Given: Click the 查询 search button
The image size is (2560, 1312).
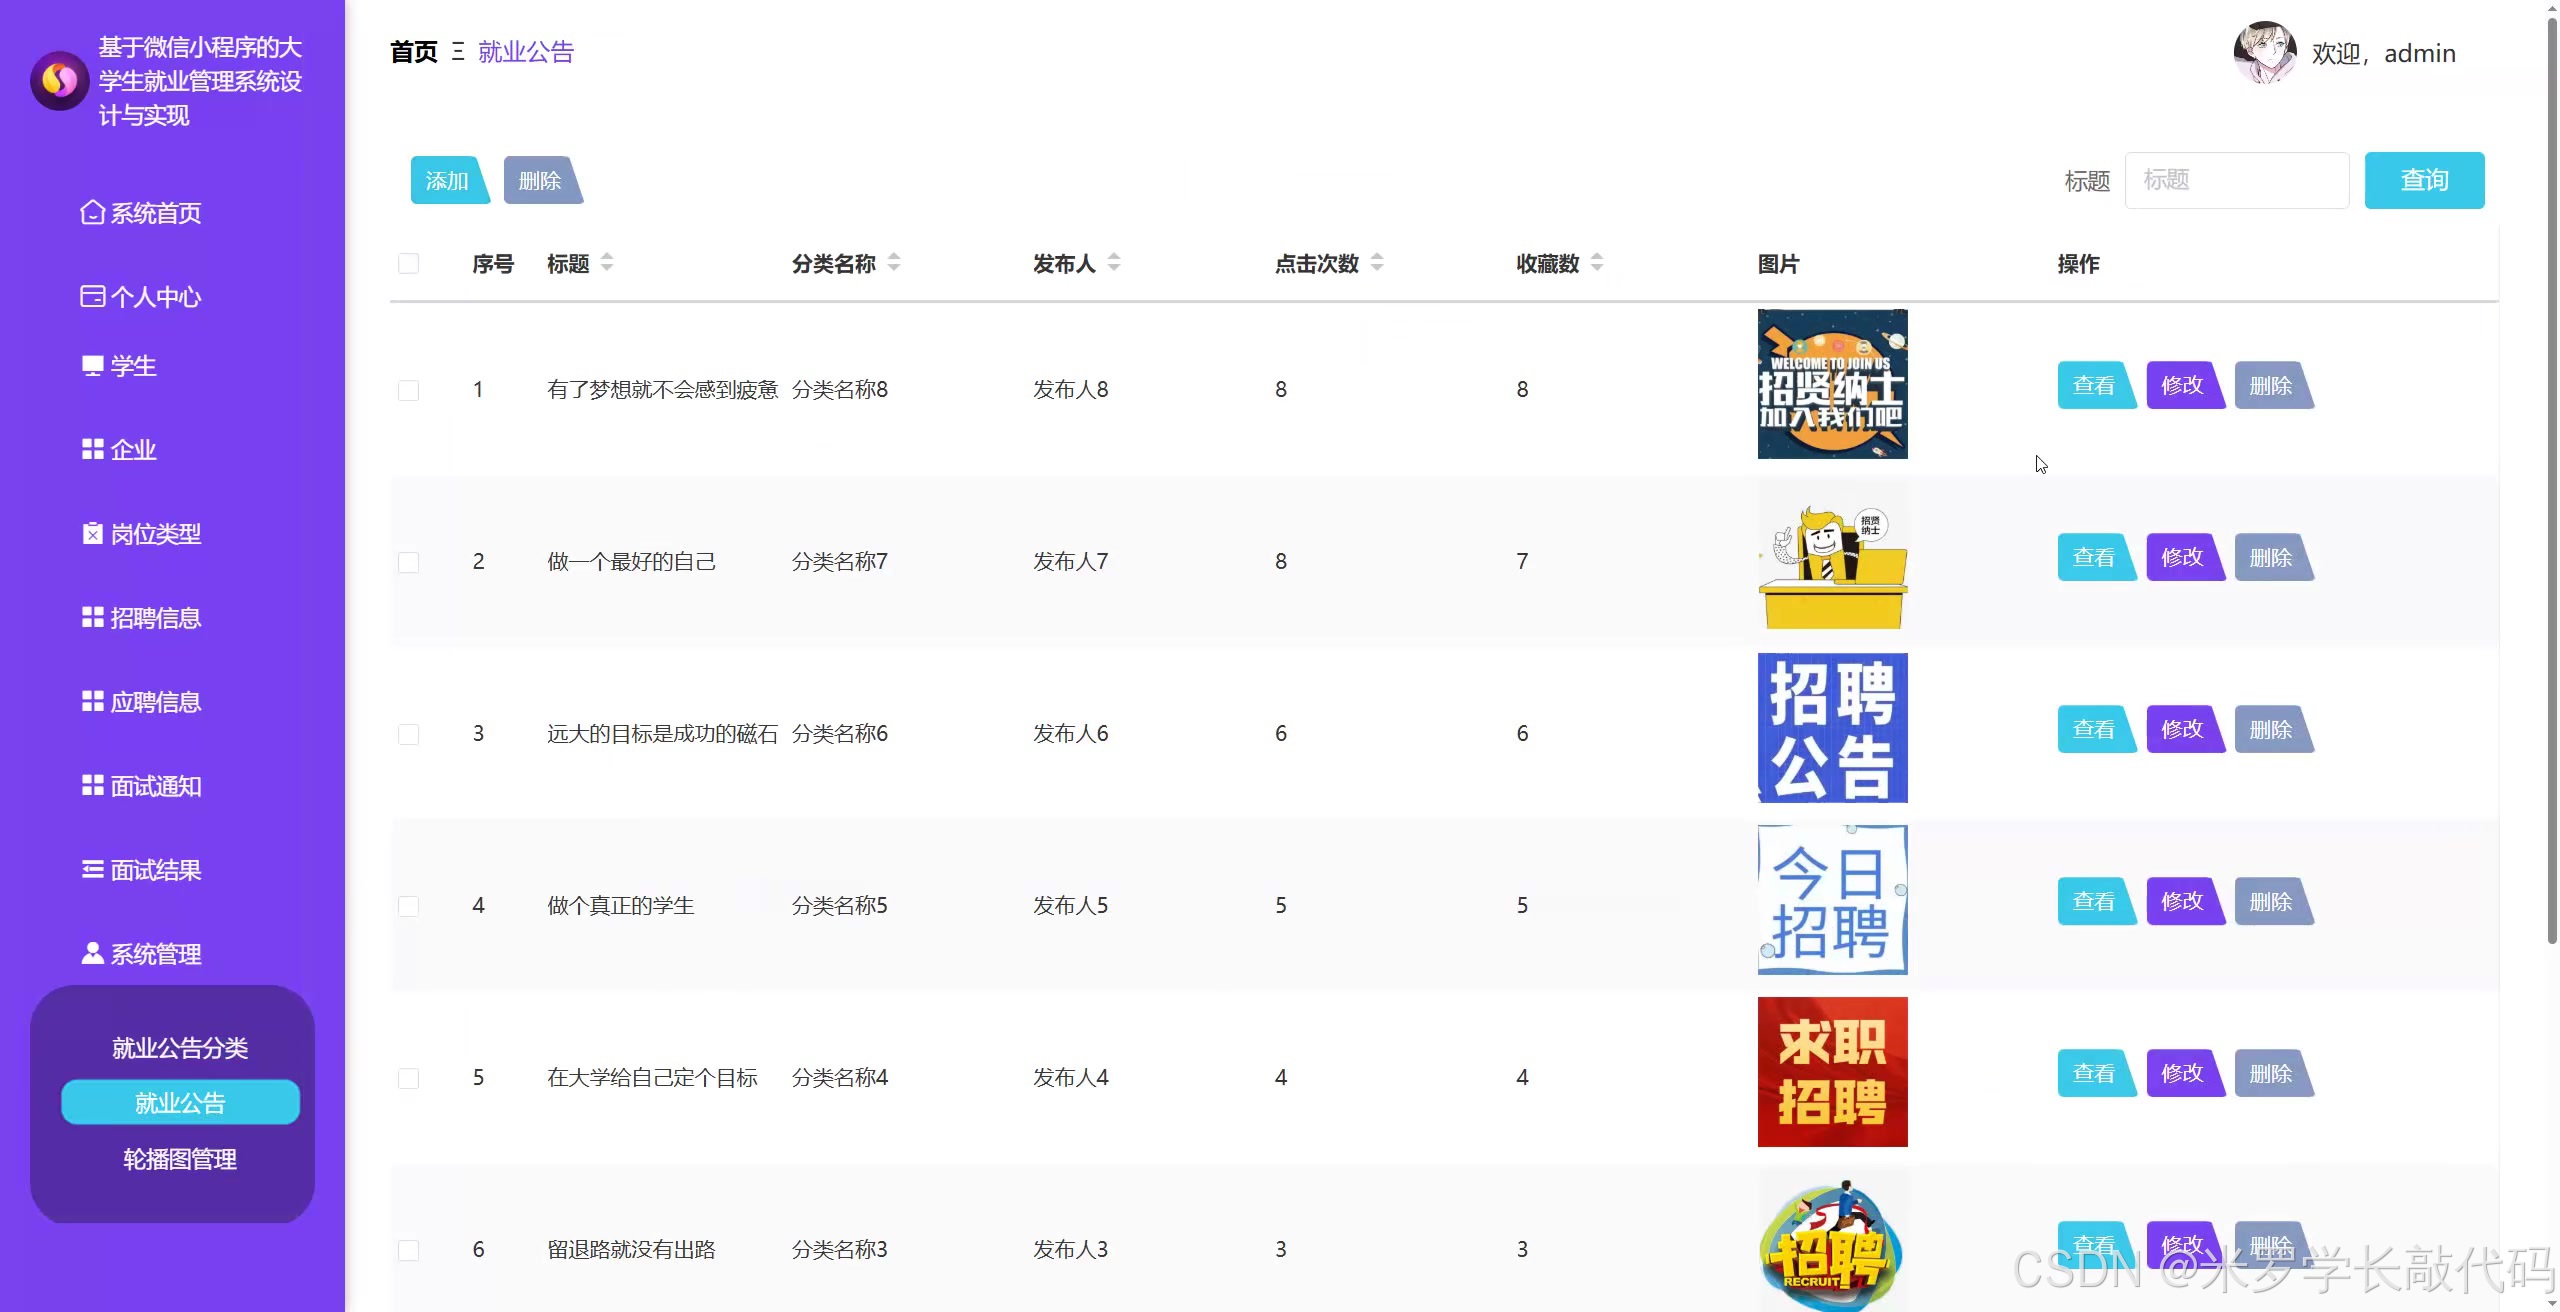Looking at the screenshot, I should click(2424, 180).
